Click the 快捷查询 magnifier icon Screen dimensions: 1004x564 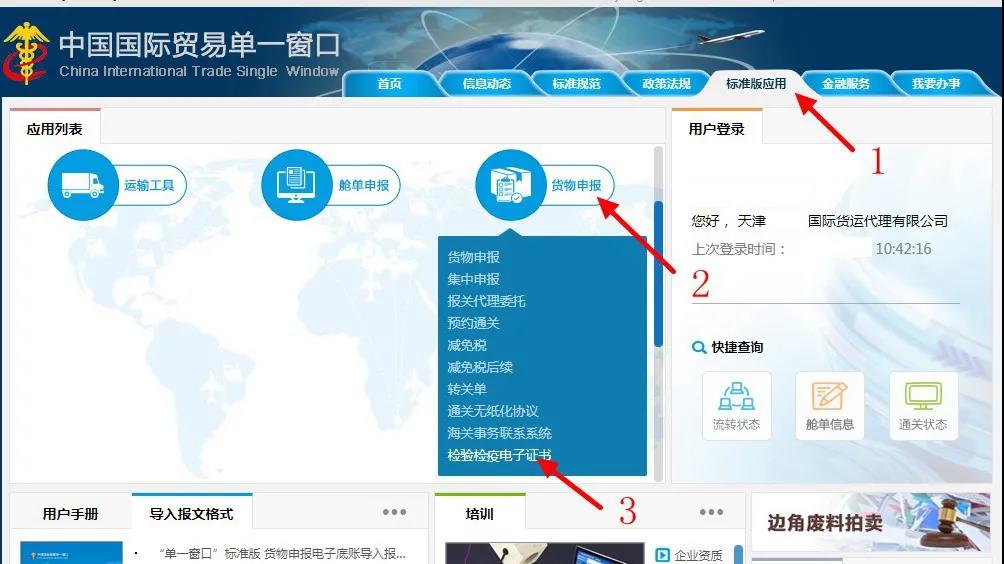pos(699,348)
